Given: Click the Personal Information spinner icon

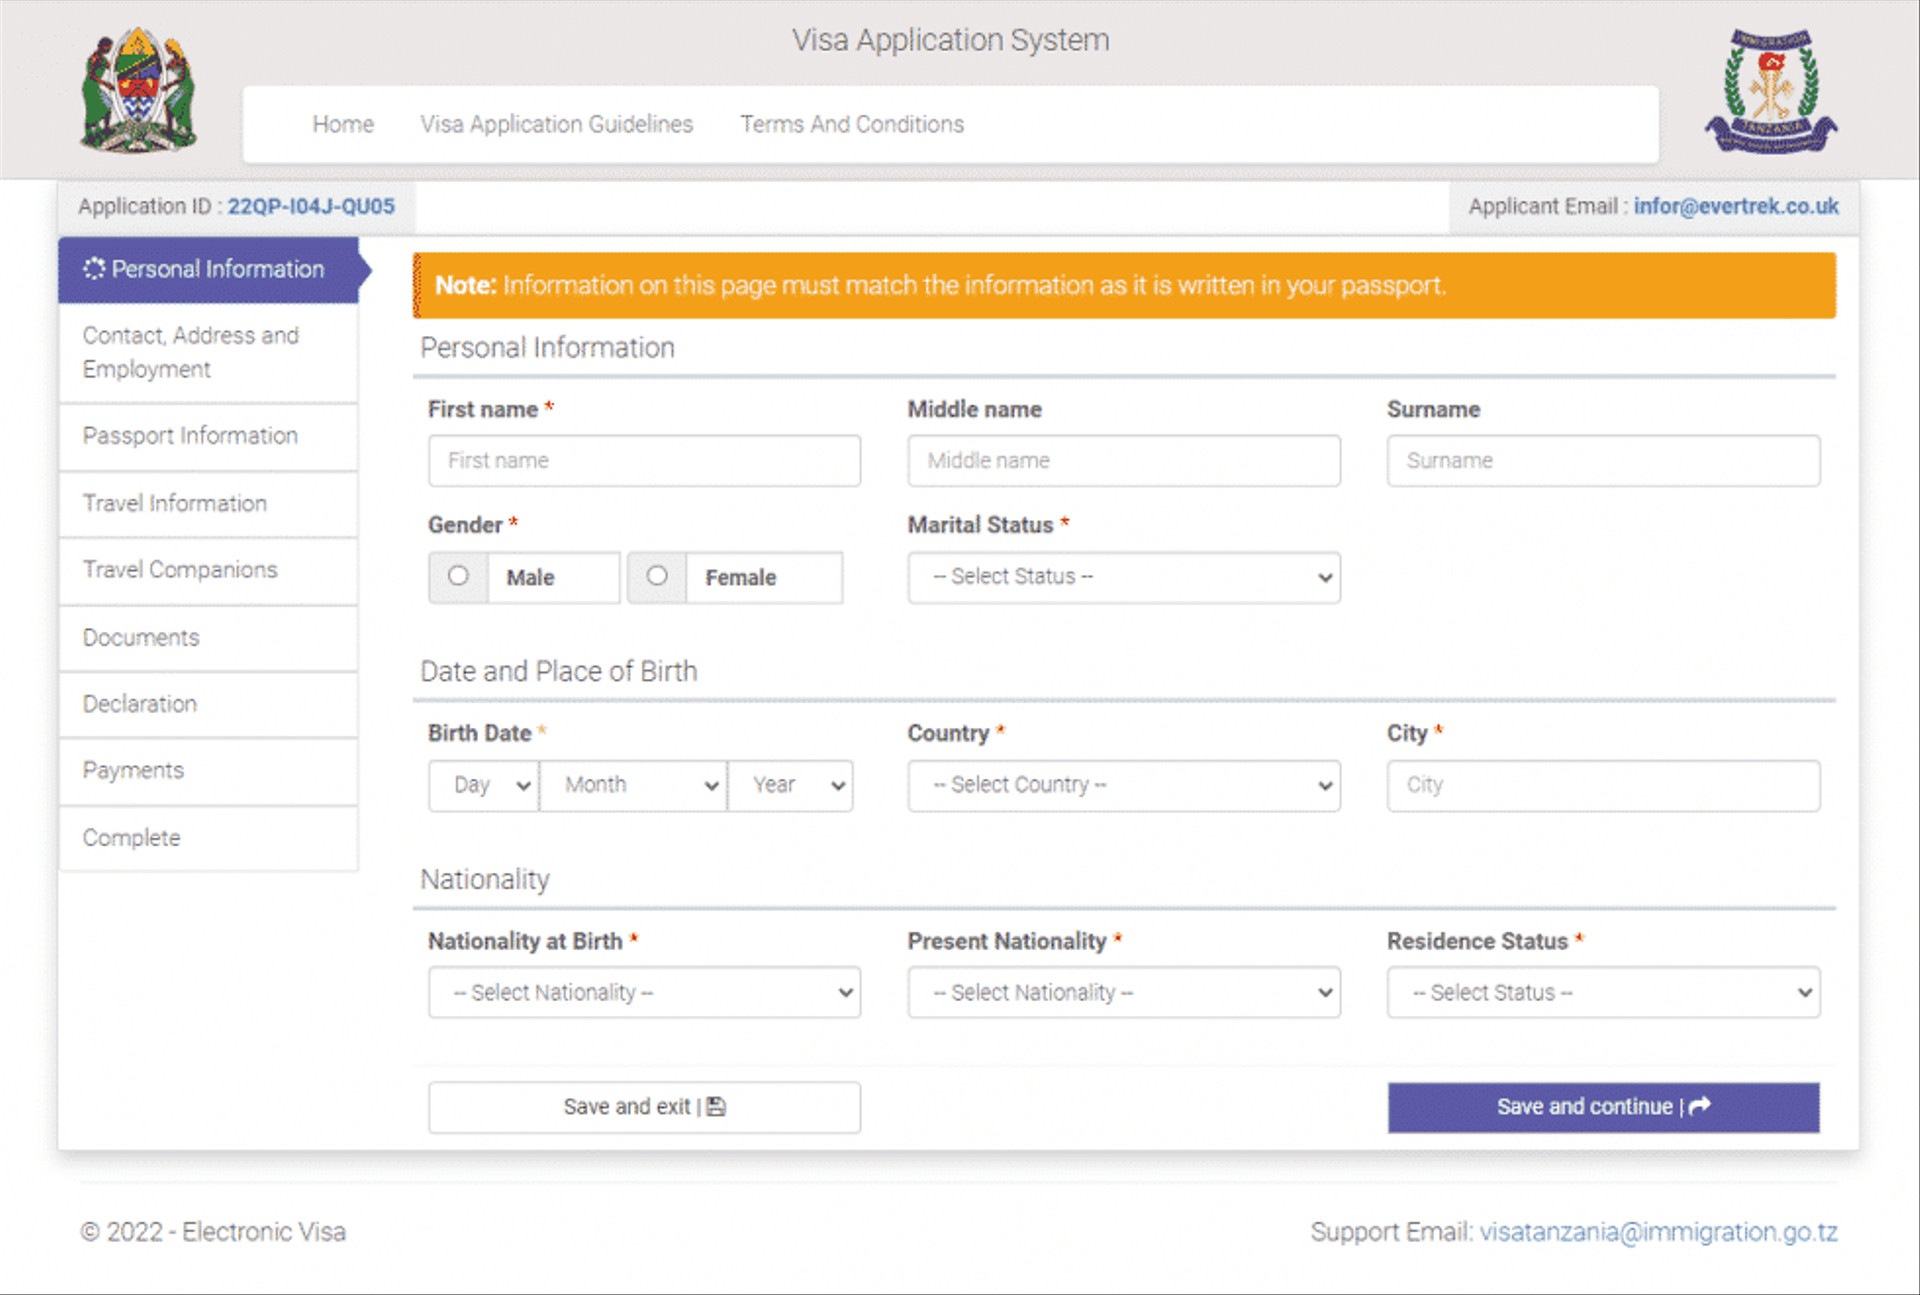Looking at the screenshot, I should 94,269.
